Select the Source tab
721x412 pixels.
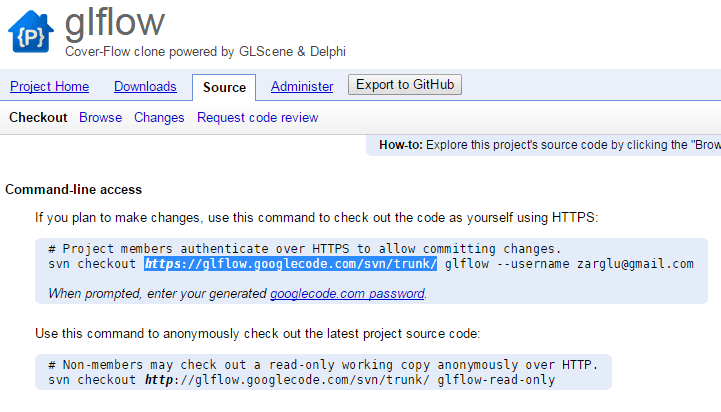pyautogui.click(x=224, y=87)
